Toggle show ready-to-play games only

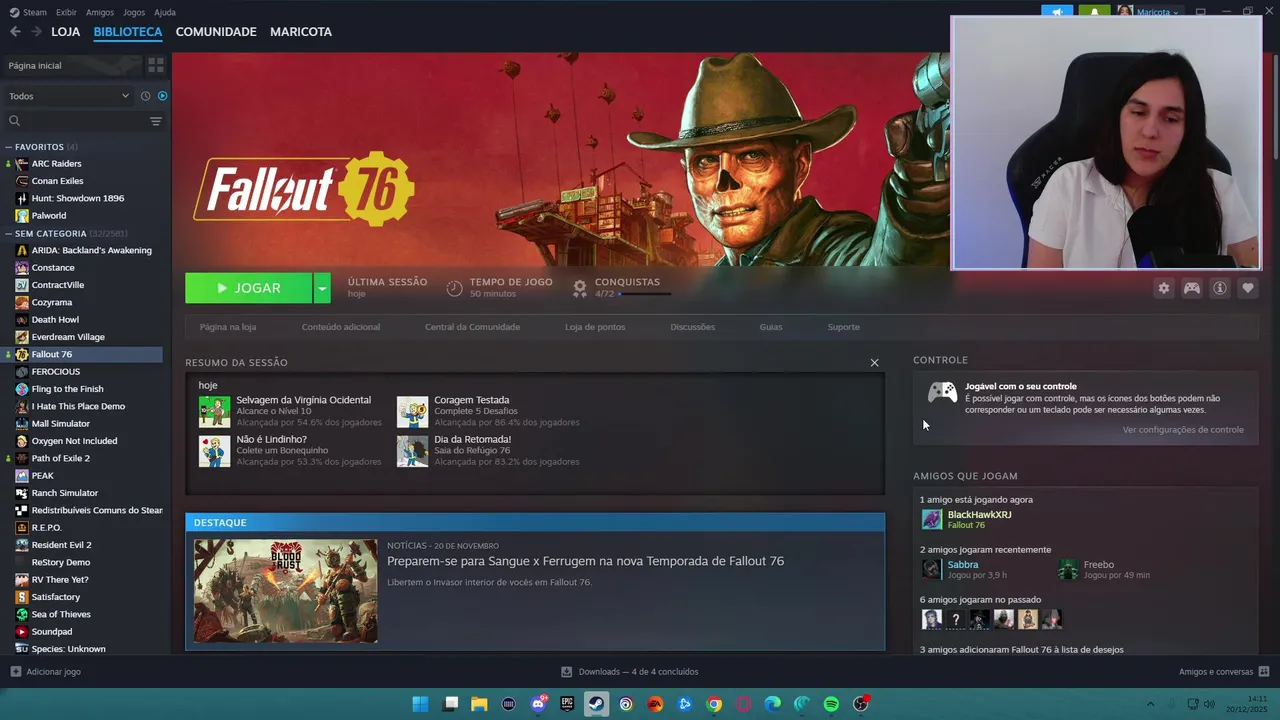click(x=162, y=96)
